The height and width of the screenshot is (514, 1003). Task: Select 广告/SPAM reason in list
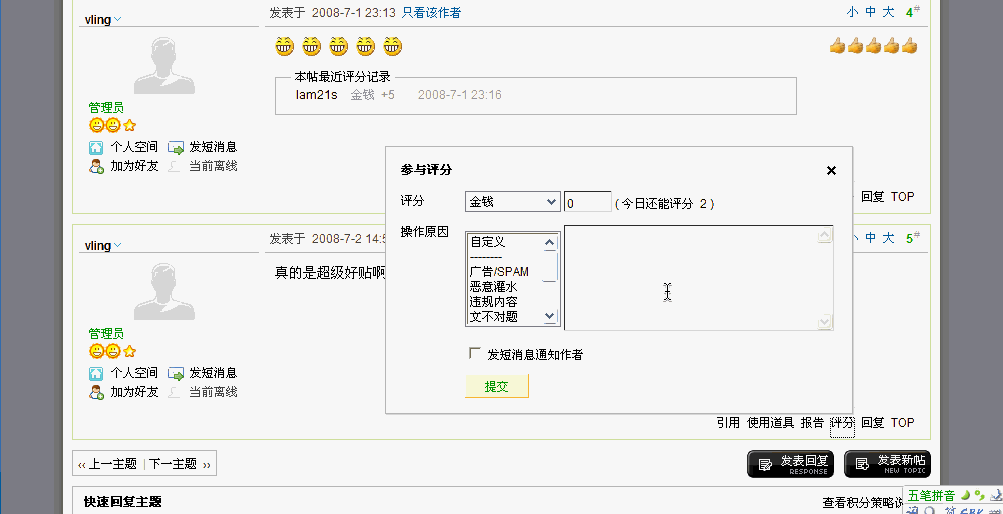(x=499, y=272)
